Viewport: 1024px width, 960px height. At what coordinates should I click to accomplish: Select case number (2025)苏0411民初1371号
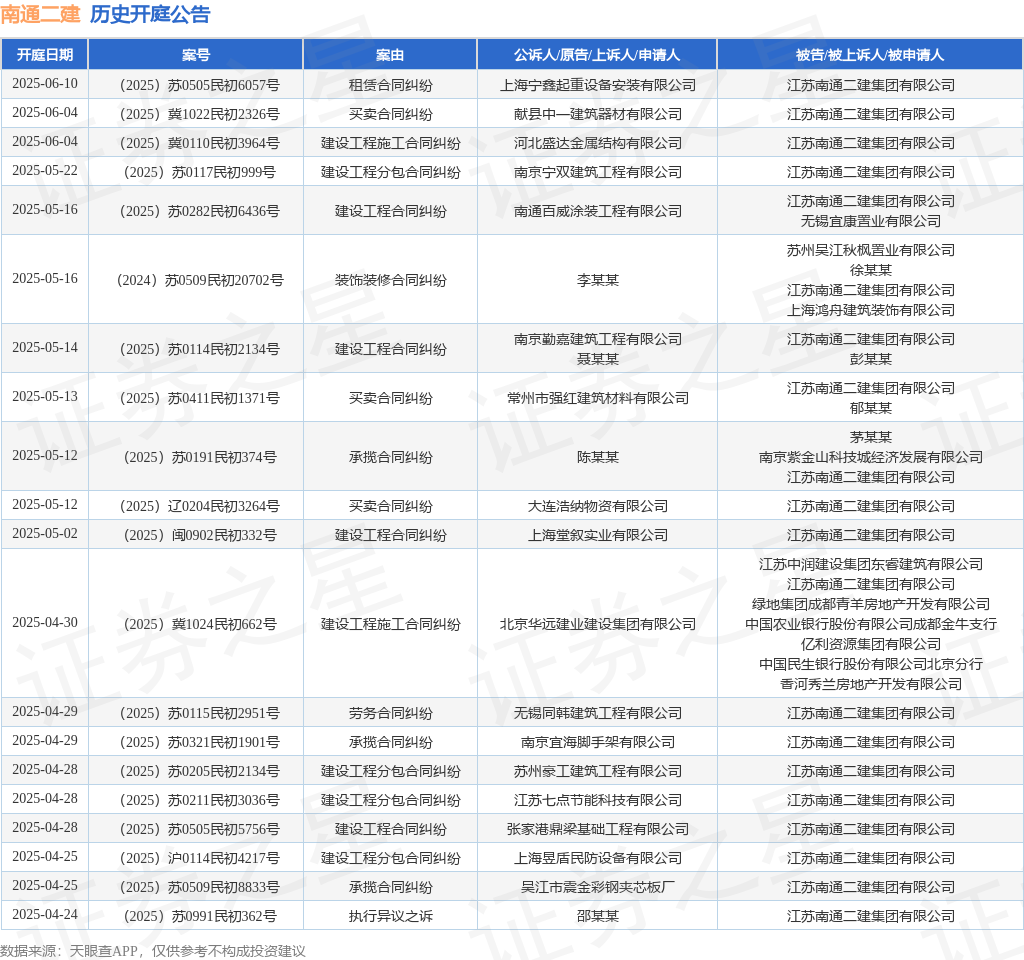point(199,398)
